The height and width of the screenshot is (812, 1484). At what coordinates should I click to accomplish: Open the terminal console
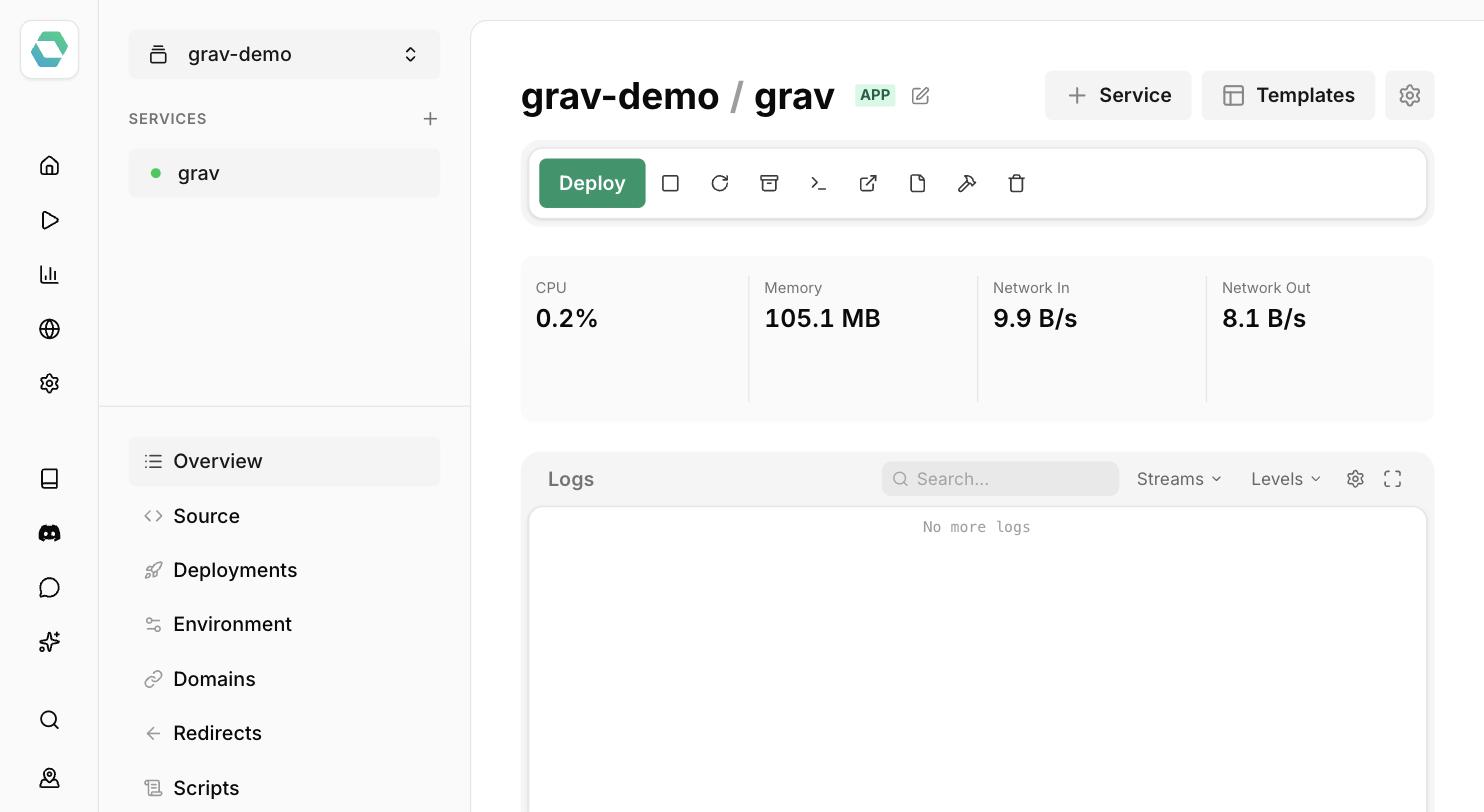pos(818,183)
